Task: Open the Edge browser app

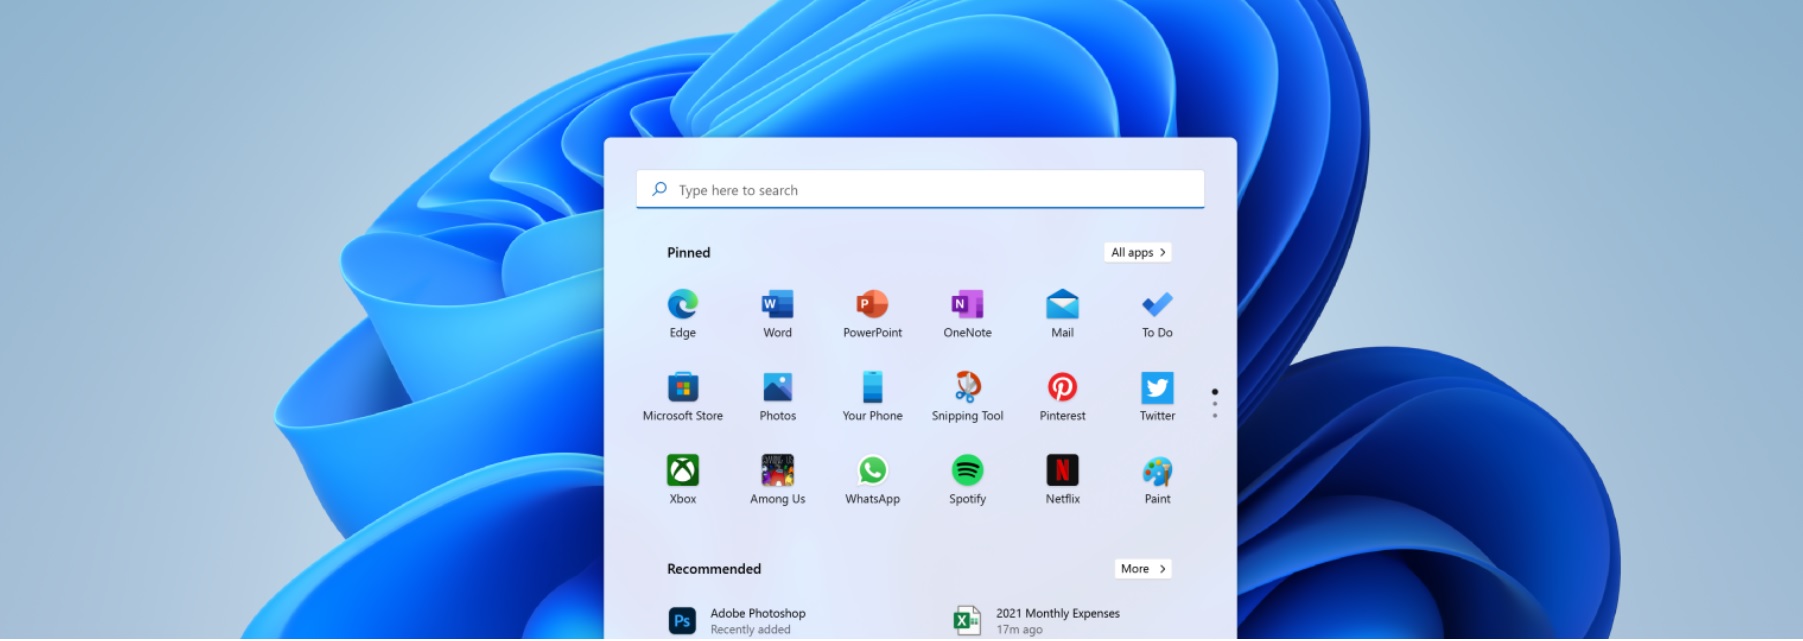Action: pos(683,313)
